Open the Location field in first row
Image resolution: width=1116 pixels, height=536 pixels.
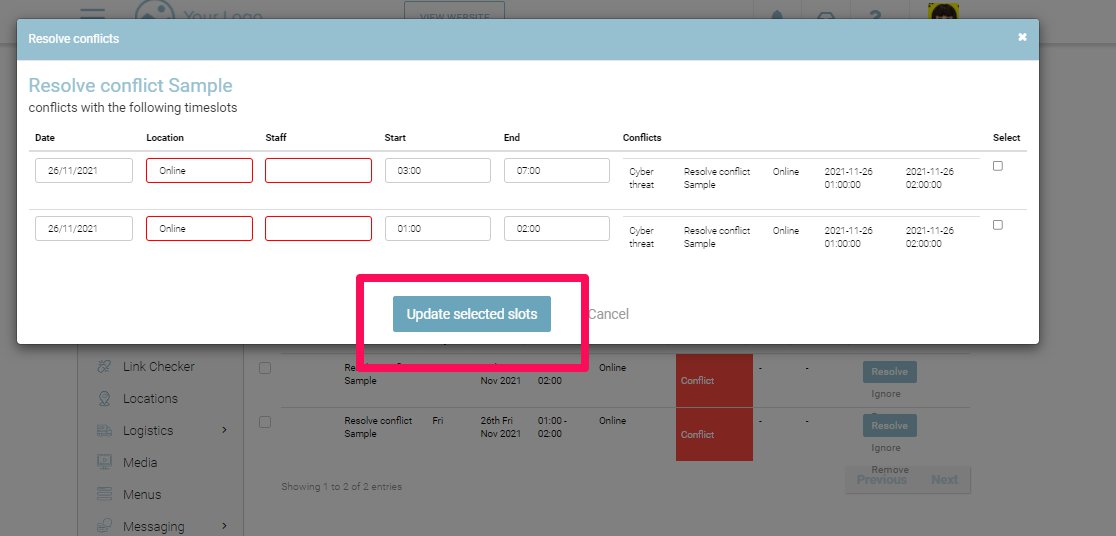(199, 171)
